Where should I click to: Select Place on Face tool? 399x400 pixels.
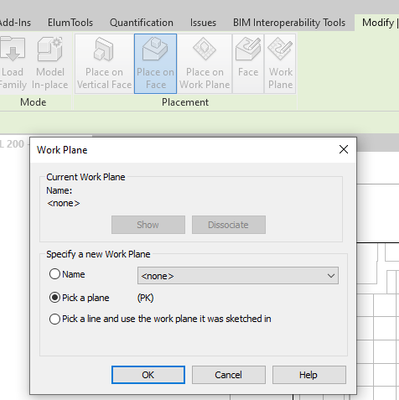(x=155, y=63)
